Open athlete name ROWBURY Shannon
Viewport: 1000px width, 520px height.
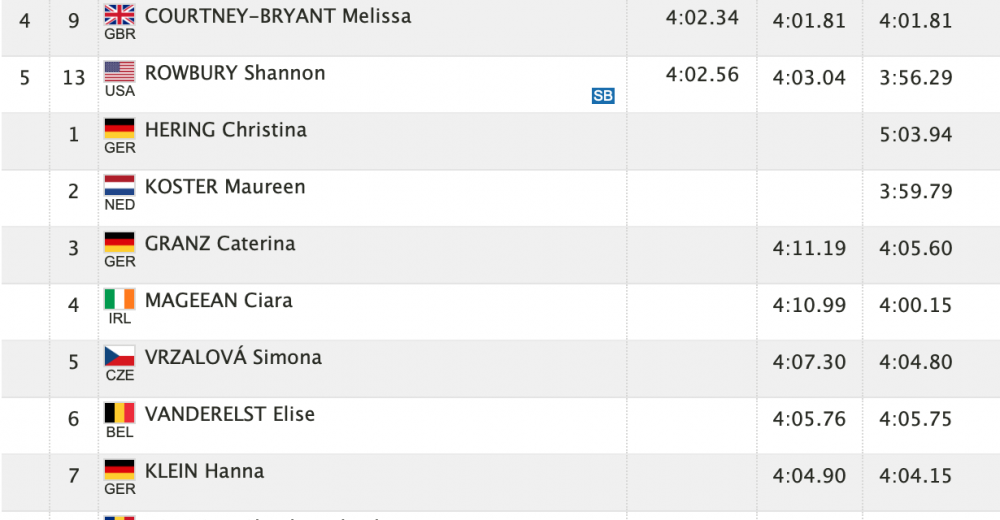coord(235,73)
